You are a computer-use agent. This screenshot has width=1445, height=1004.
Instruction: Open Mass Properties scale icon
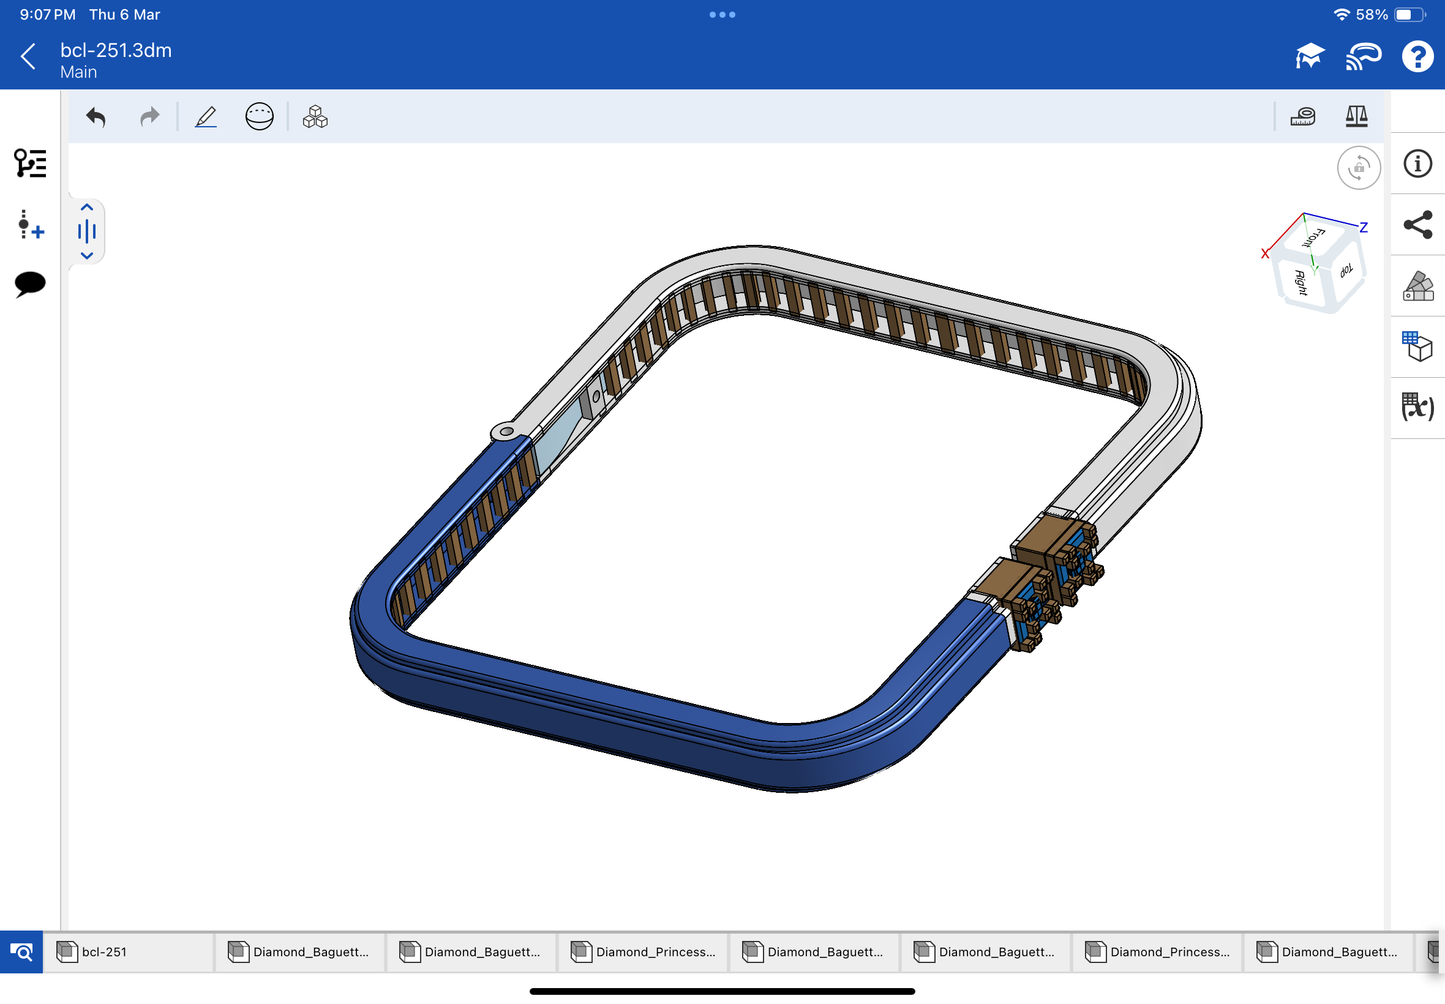(1356, 117)
